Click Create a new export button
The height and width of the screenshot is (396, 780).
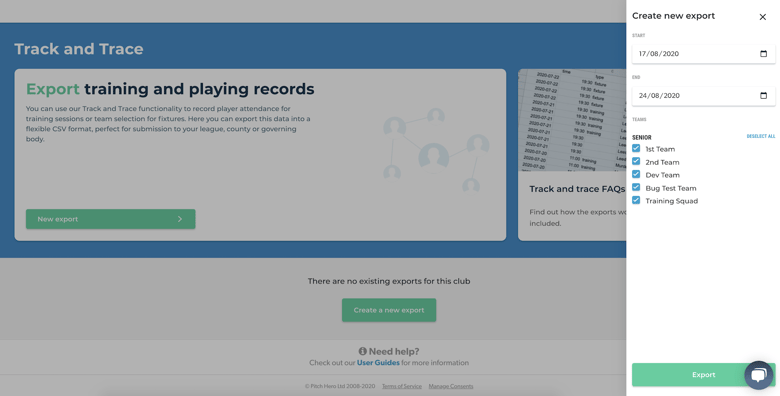(x=389, y=310)
